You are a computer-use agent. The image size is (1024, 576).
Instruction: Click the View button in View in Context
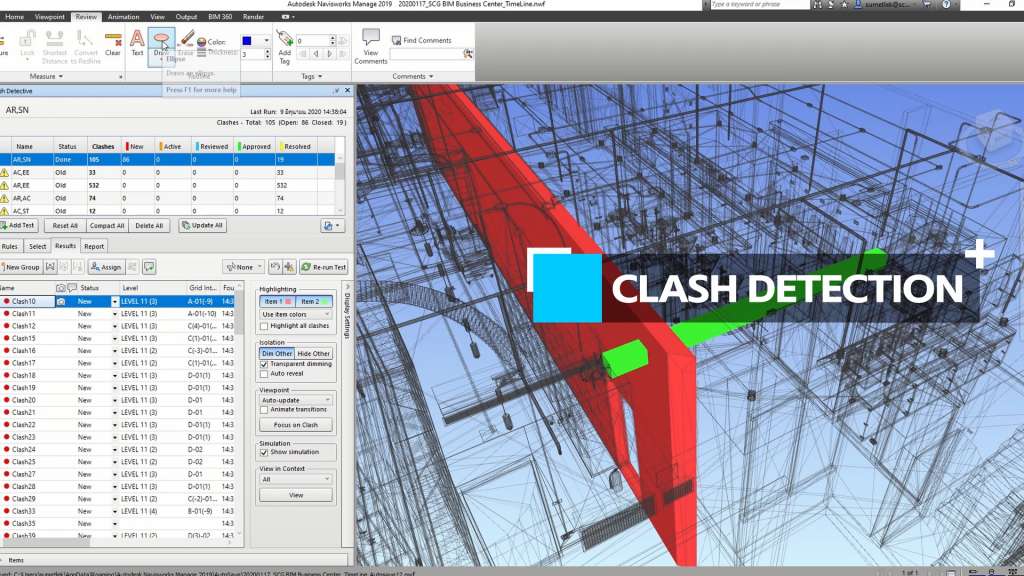pyautogui.click(x=296, y=496)
